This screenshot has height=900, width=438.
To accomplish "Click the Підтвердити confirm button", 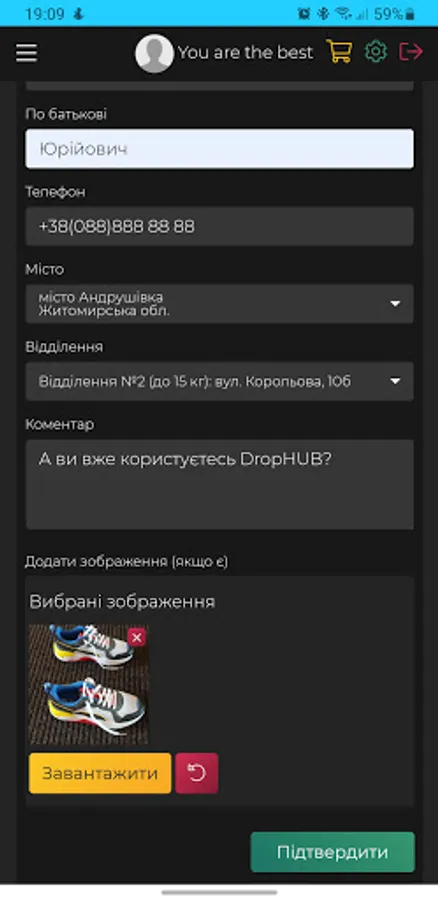I will point(332,852).
